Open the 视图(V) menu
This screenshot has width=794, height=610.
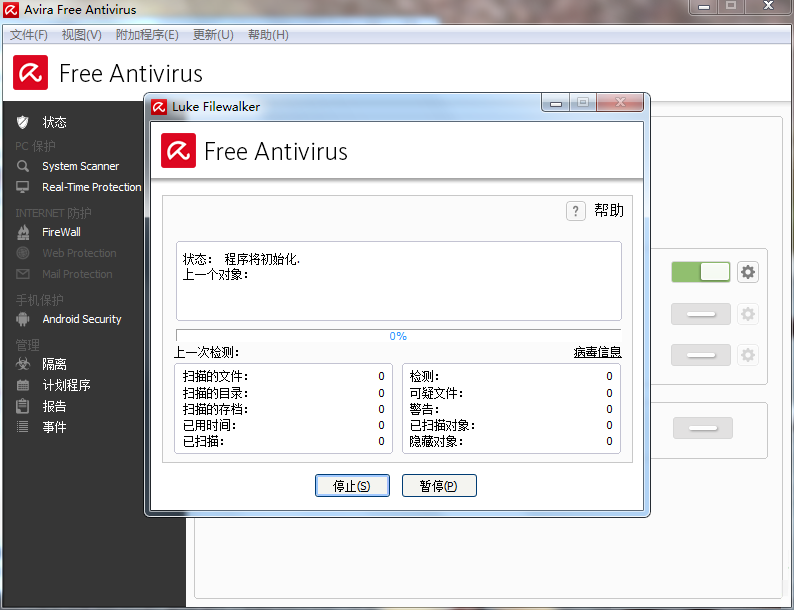82,35
